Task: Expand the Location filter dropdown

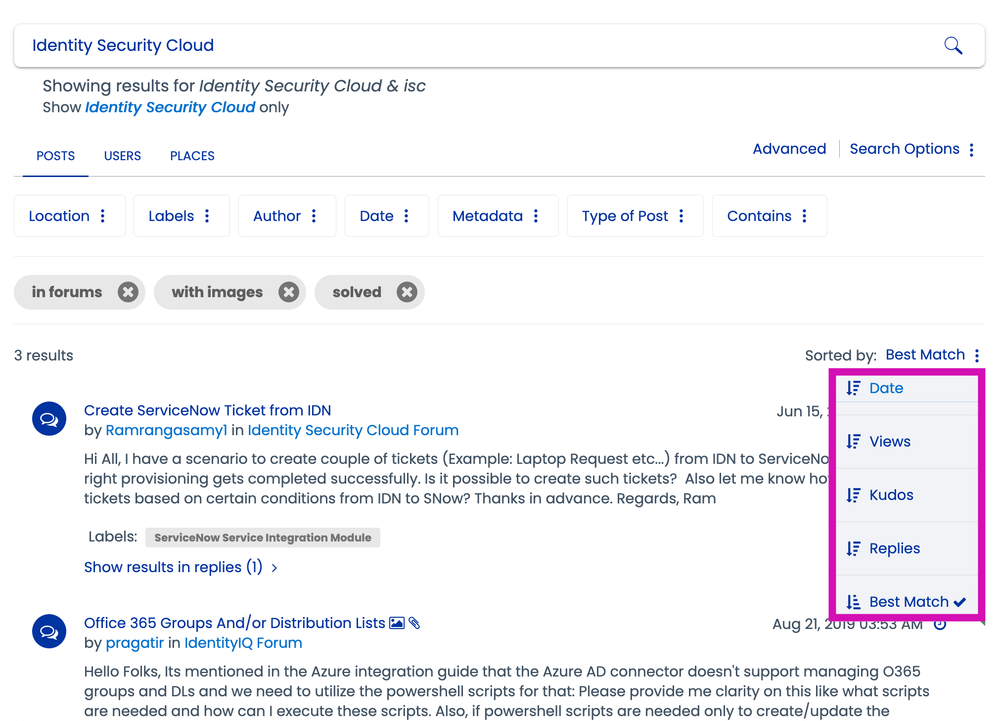Action: pos(68,216)
